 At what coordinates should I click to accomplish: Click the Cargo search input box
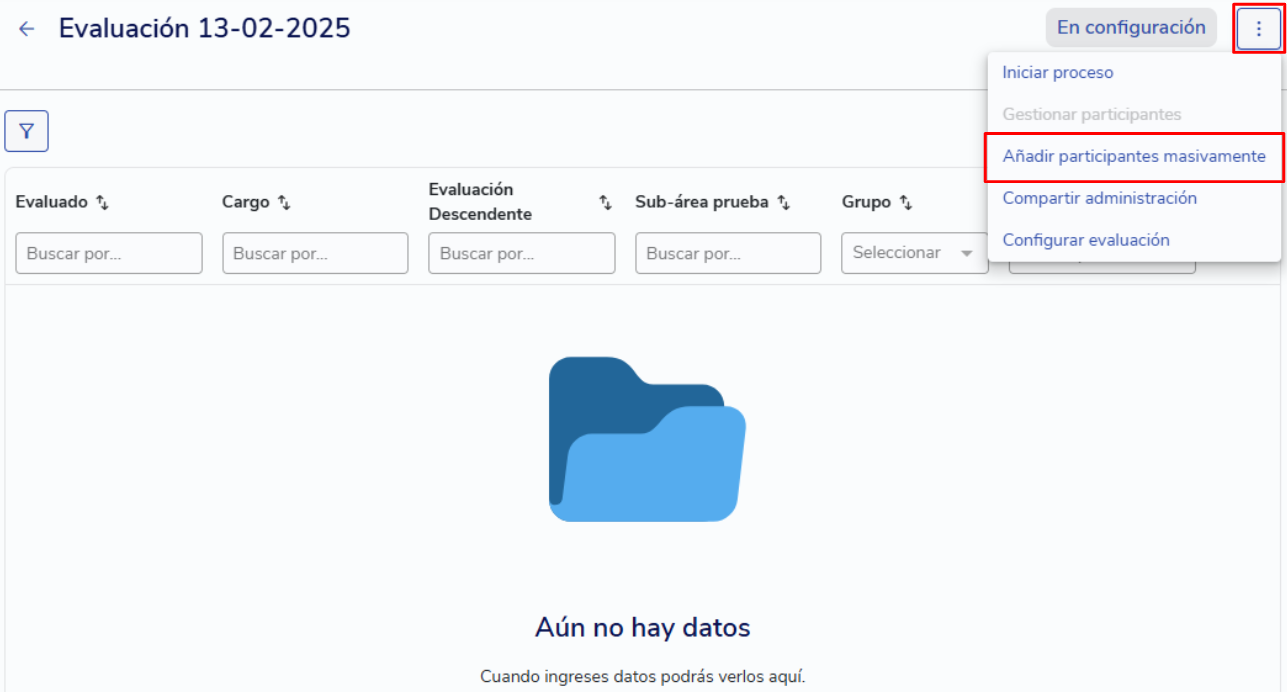[x=315, y=253]
